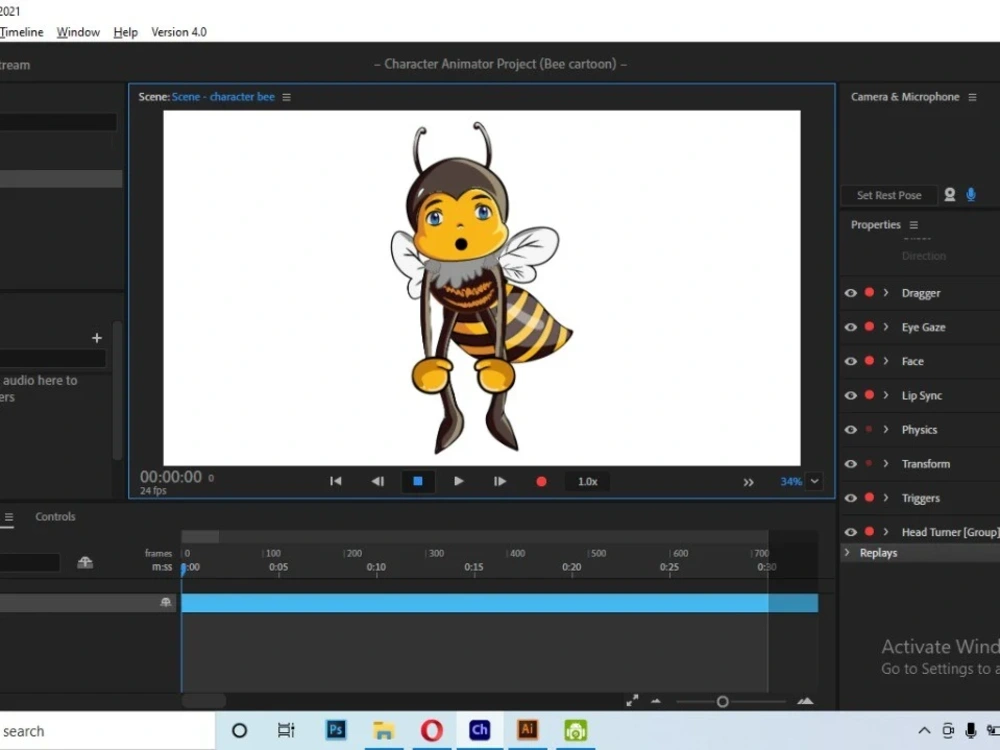The image size is (1000, 750).
Task: Toggle the webcam input icon
Action: tap(950, 195)
